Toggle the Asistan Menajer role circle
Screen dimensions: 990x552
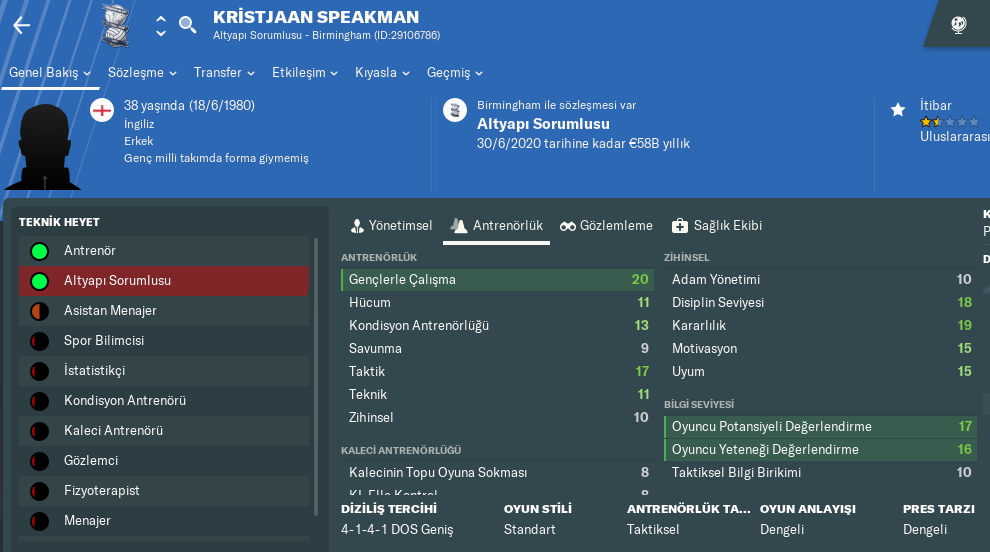(39, 311)
